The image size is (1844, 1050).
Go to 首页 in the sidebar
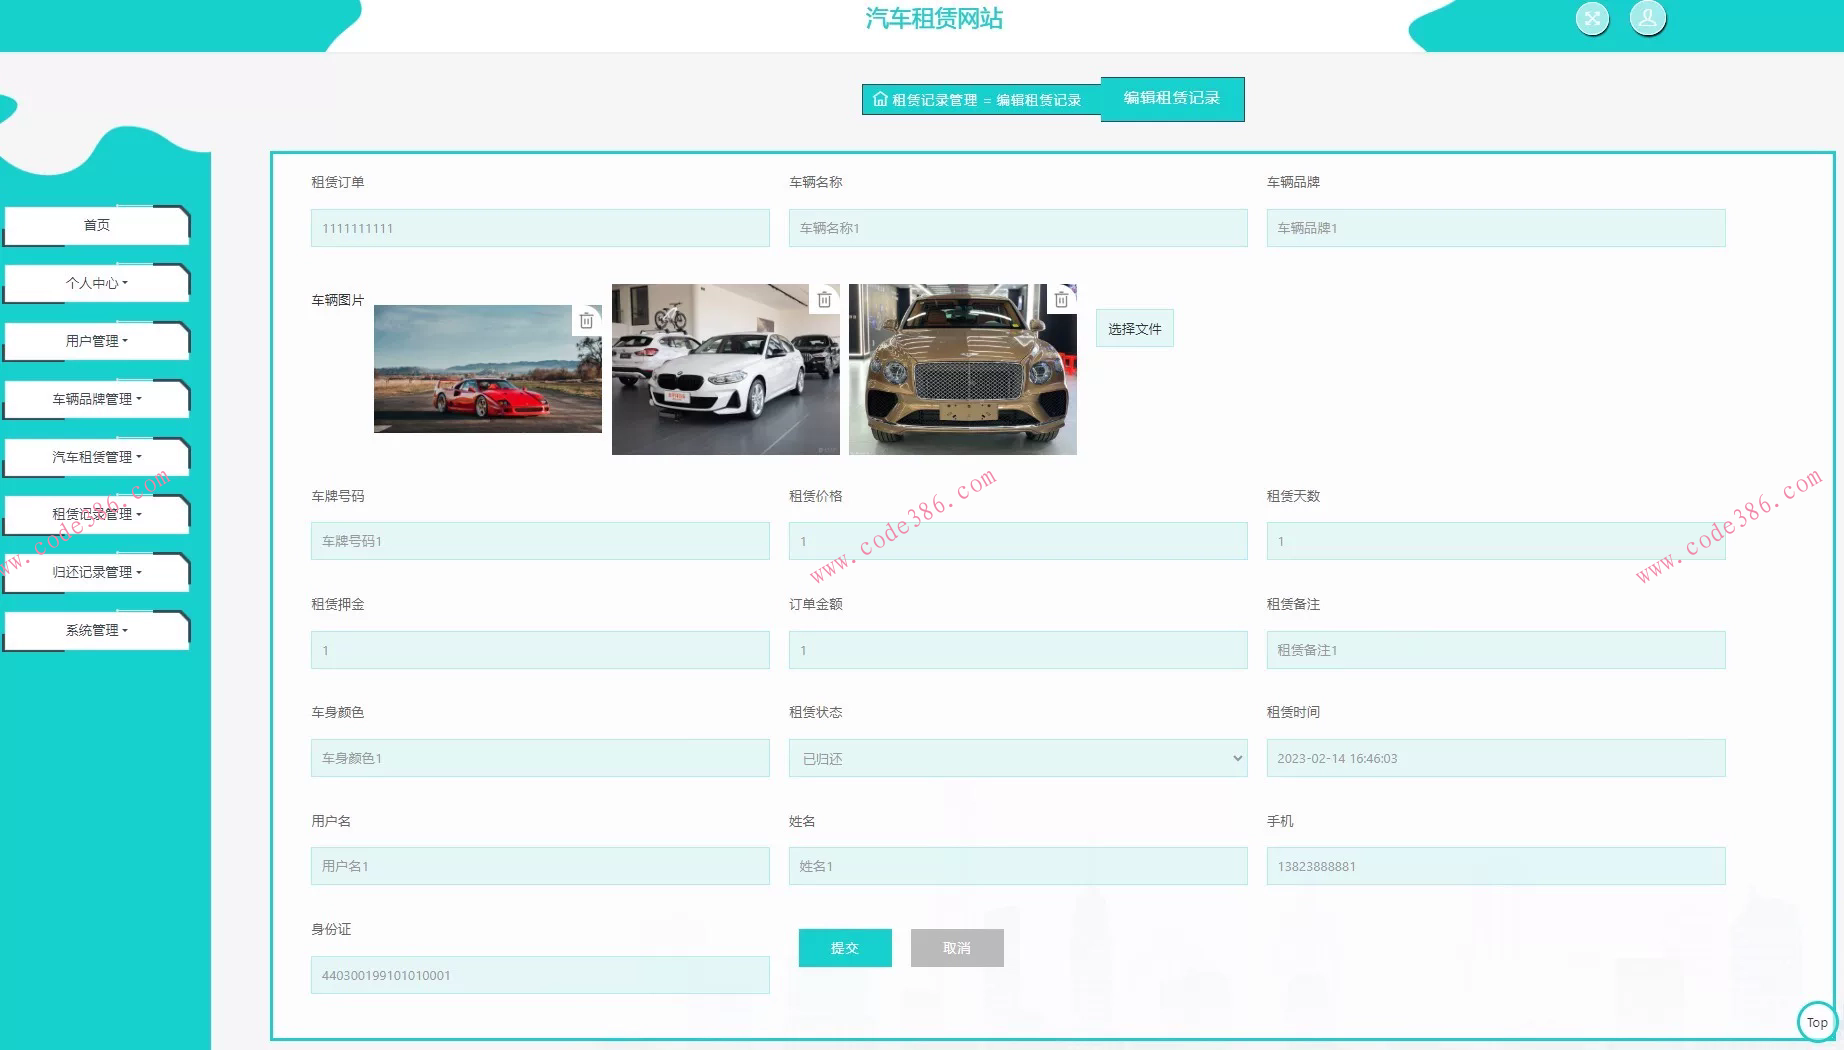[x=97, y=225]
